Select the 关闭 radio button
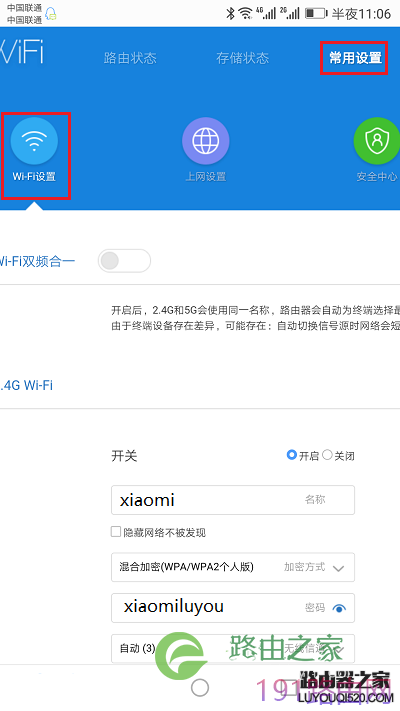400x711 pixels. pos(327,455)
